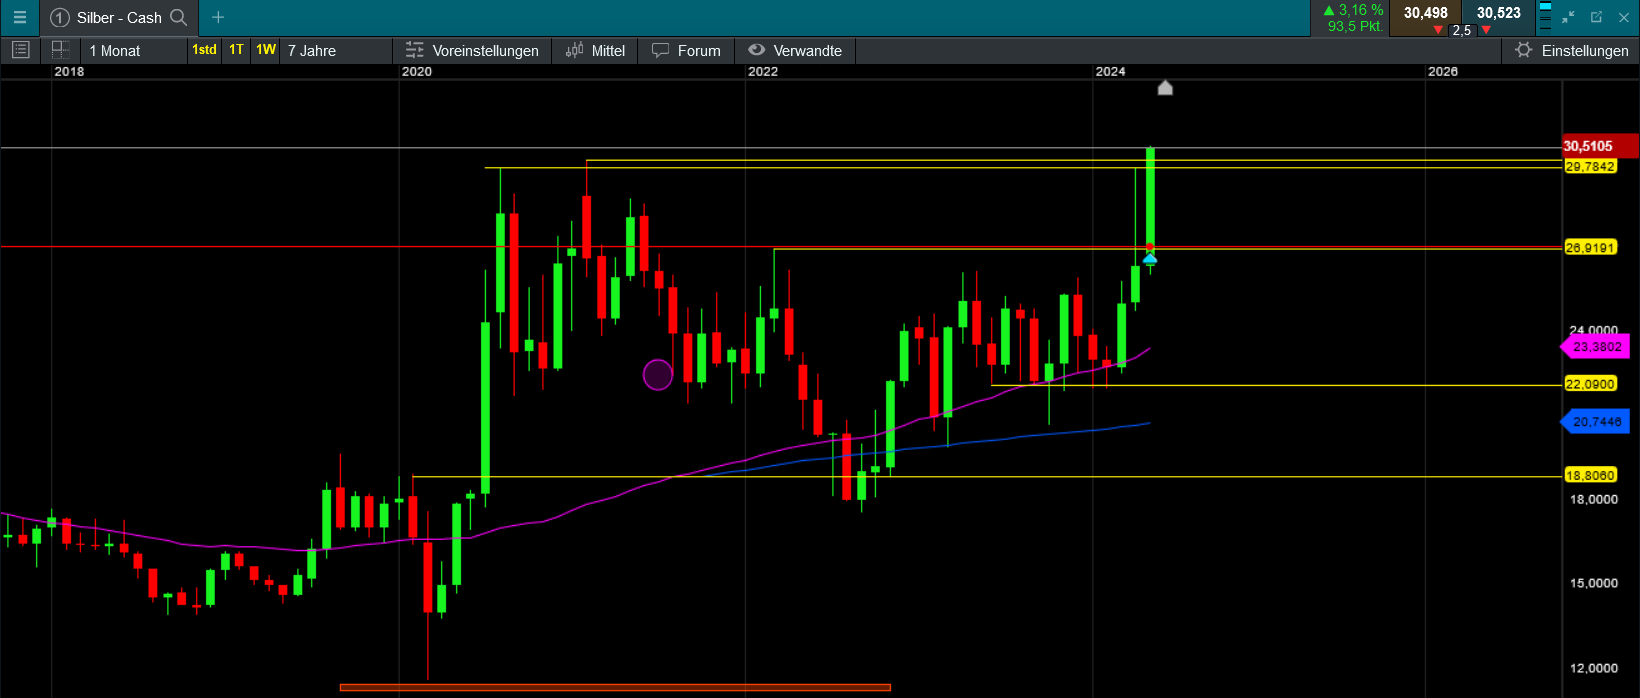Image resolution: width=1640 pixels, height=698 pixels.
Task: Click the sell price 30,498
Action: tap(1425, 13)
